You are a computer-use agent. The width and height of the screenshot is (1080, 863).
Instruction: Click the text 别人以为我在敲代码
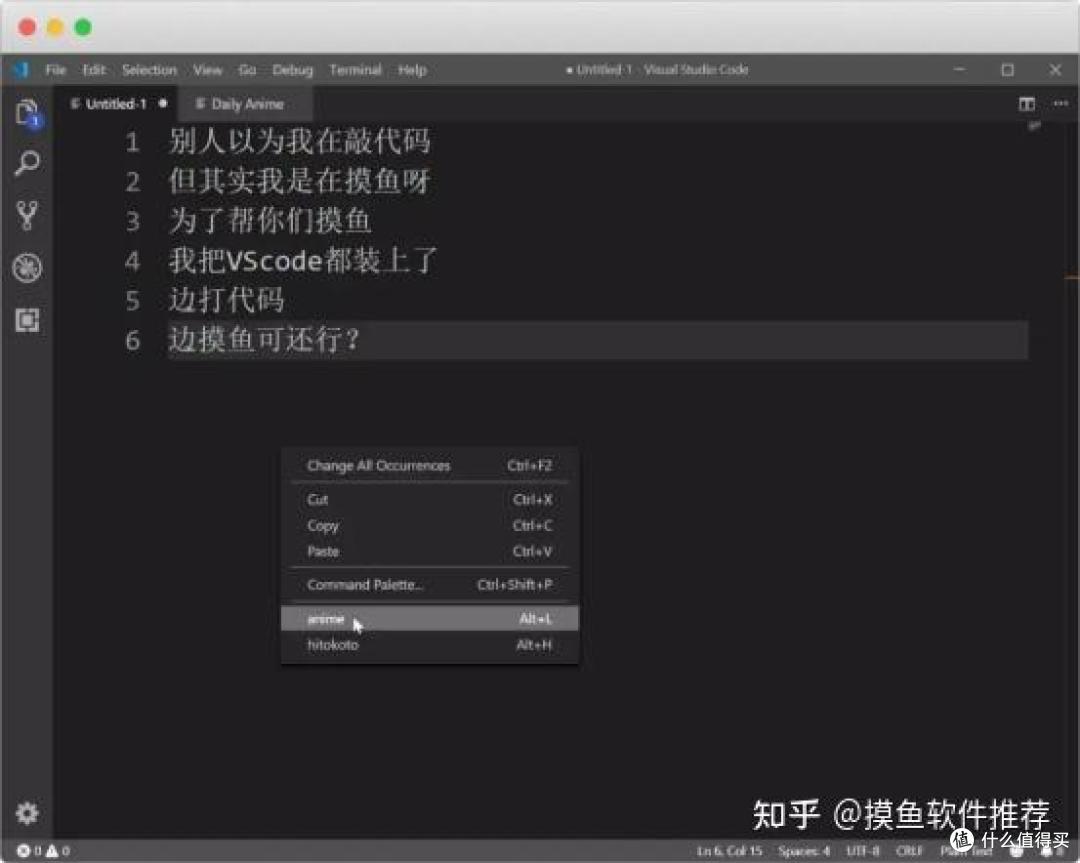[300, 141]
